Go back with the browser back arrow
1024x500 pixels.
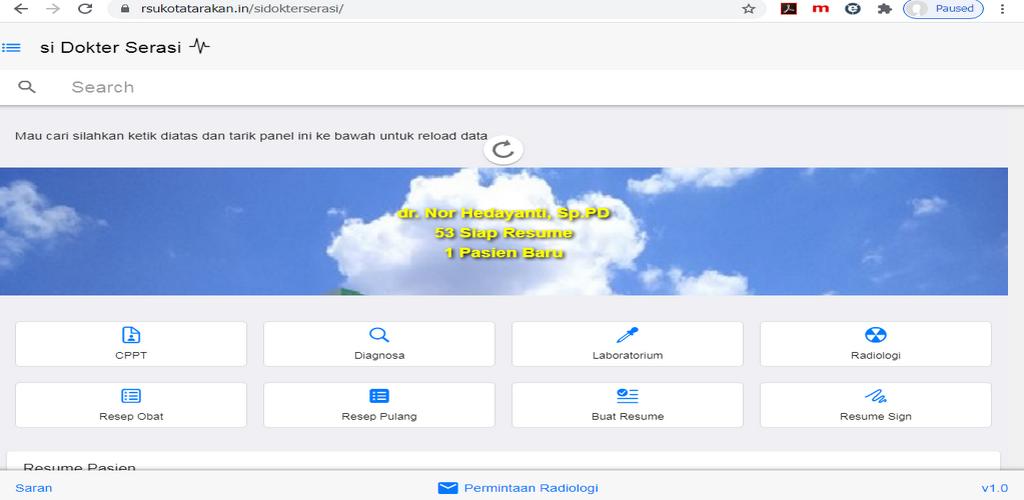coord(21,9)
